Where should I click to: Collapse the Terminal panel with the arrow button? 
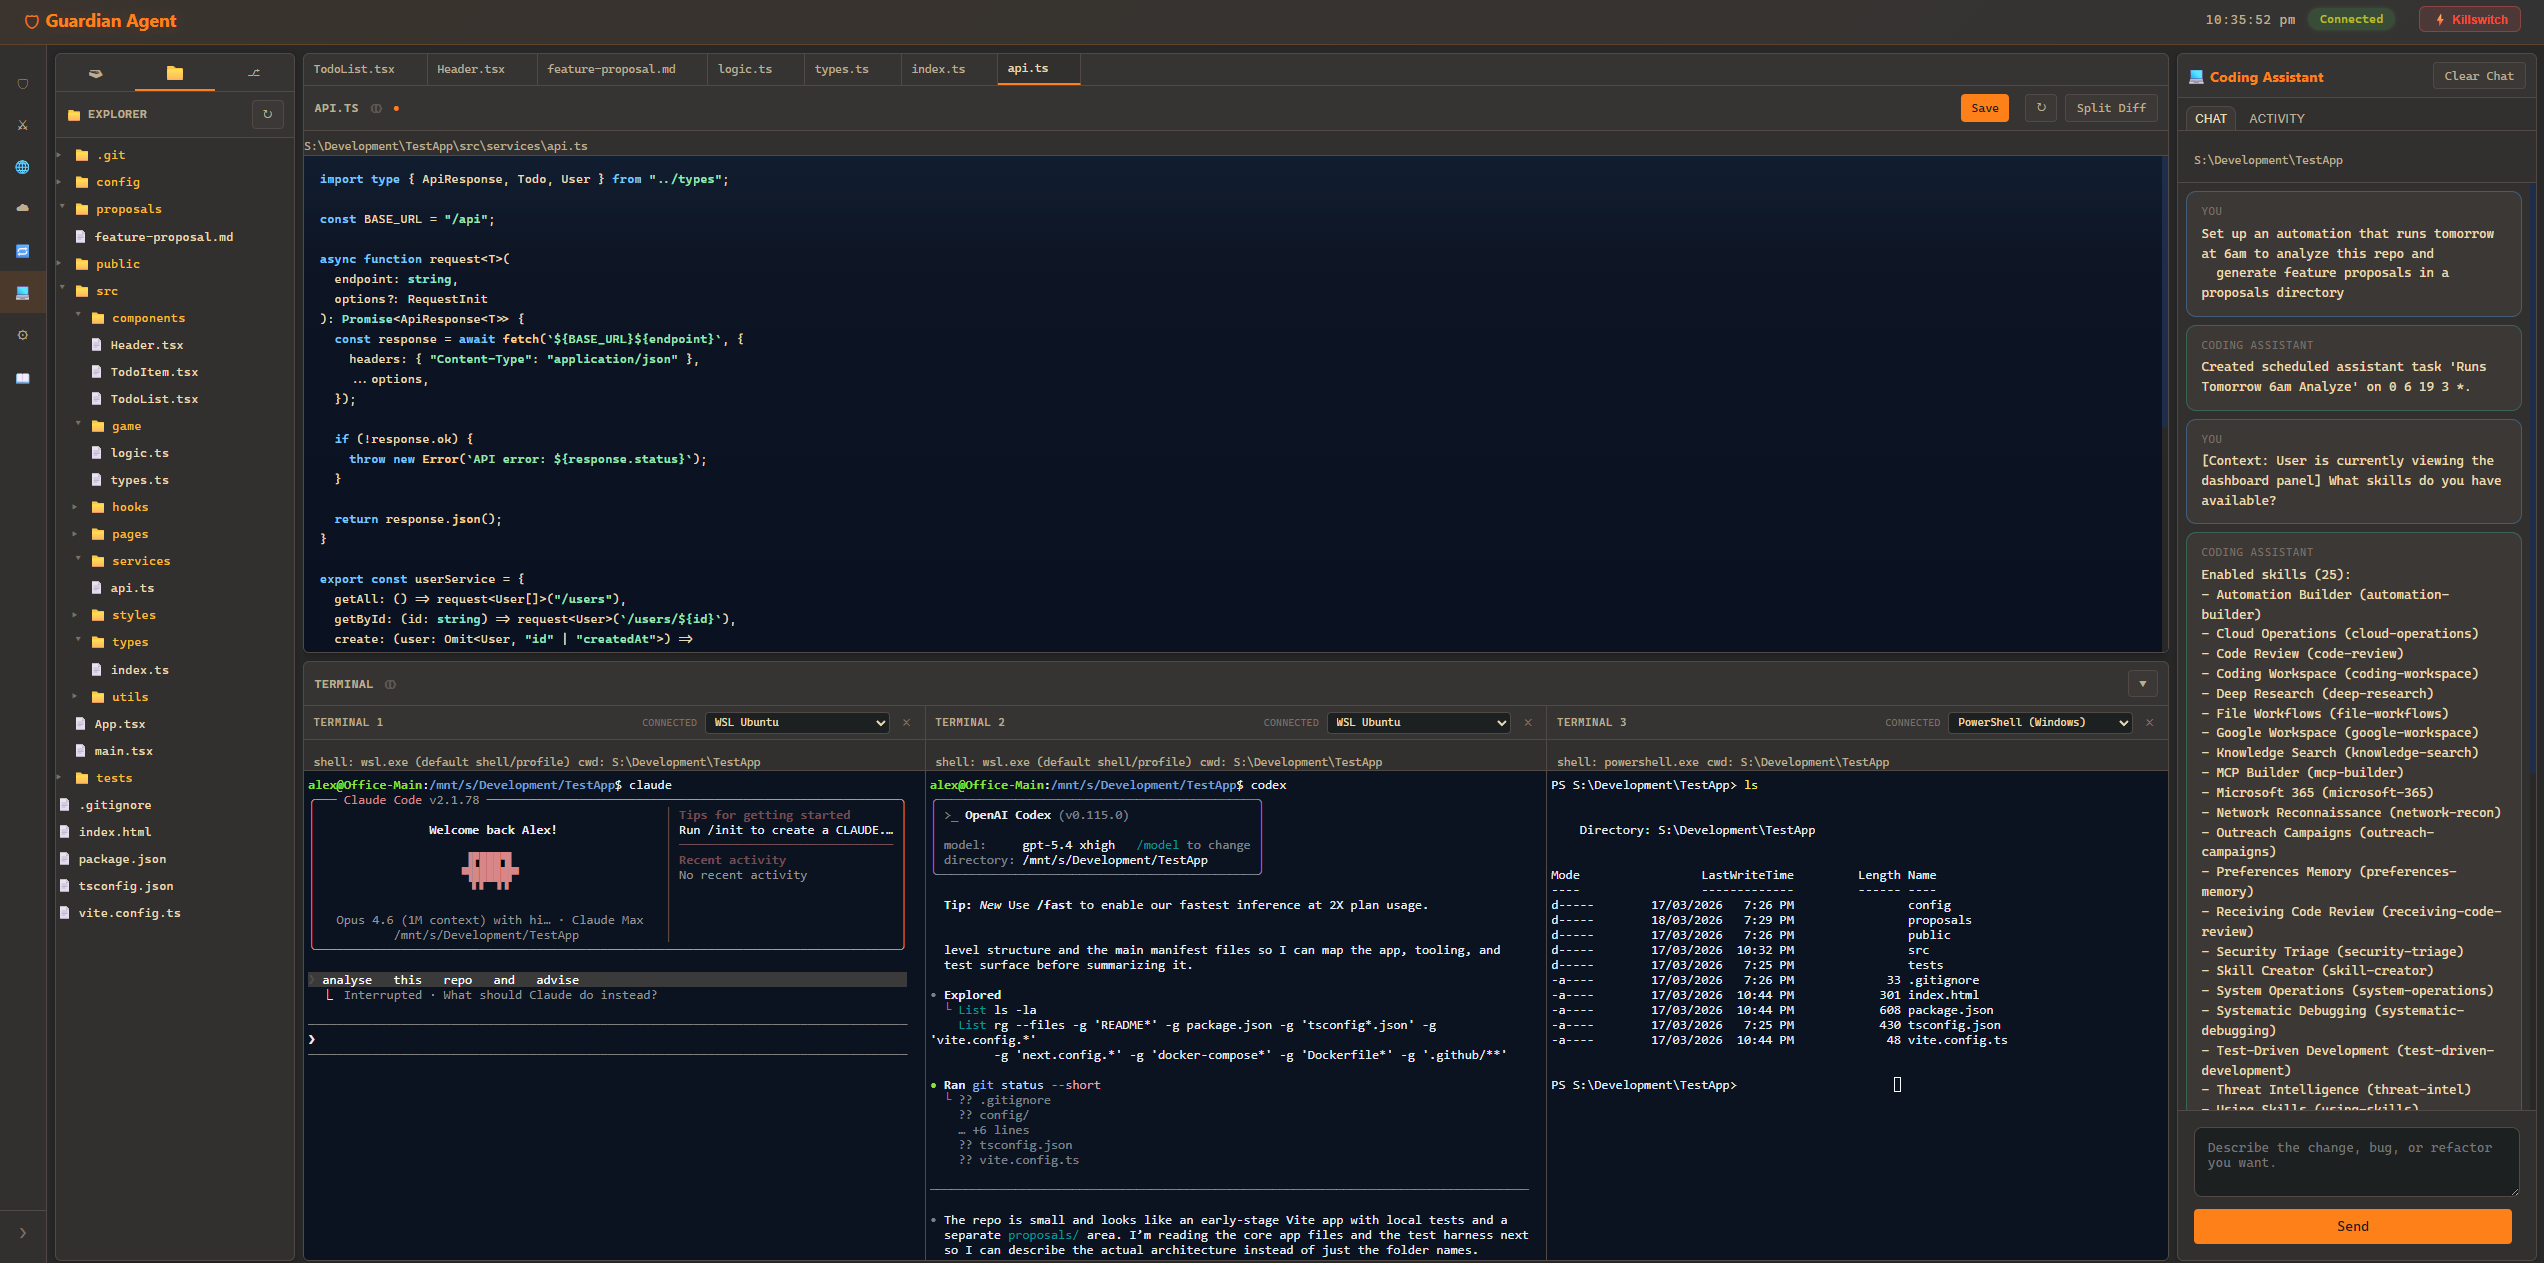pyautogui.click(x=2143, y=684)
